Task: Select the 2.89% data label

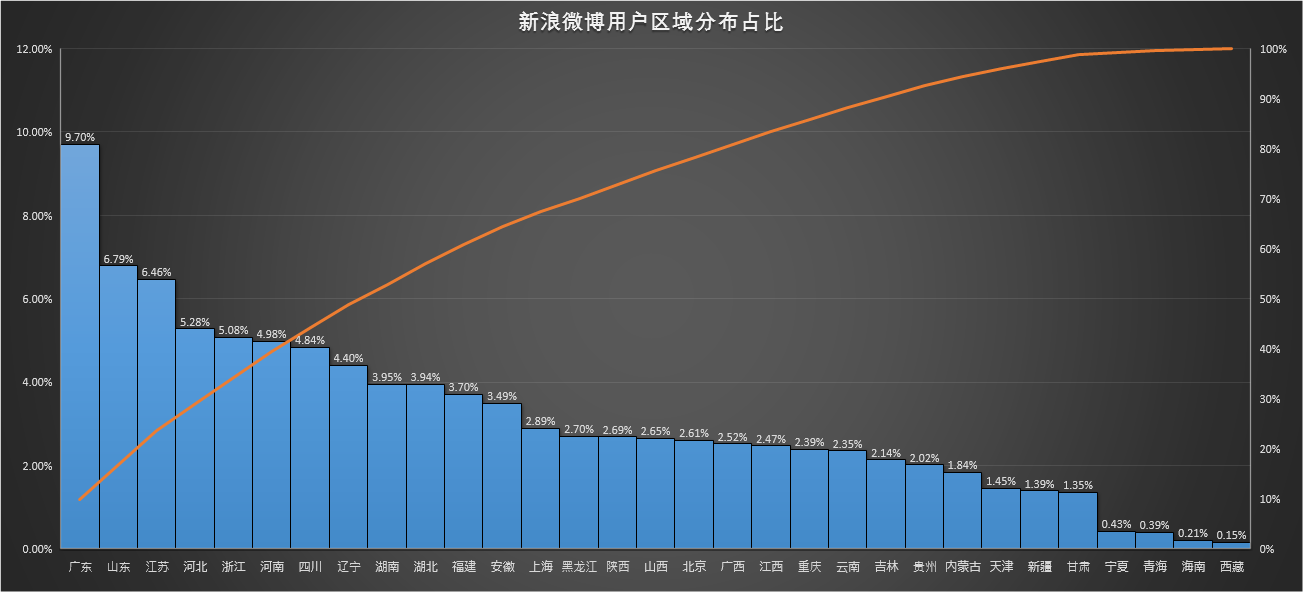Action: click(541, 421)
